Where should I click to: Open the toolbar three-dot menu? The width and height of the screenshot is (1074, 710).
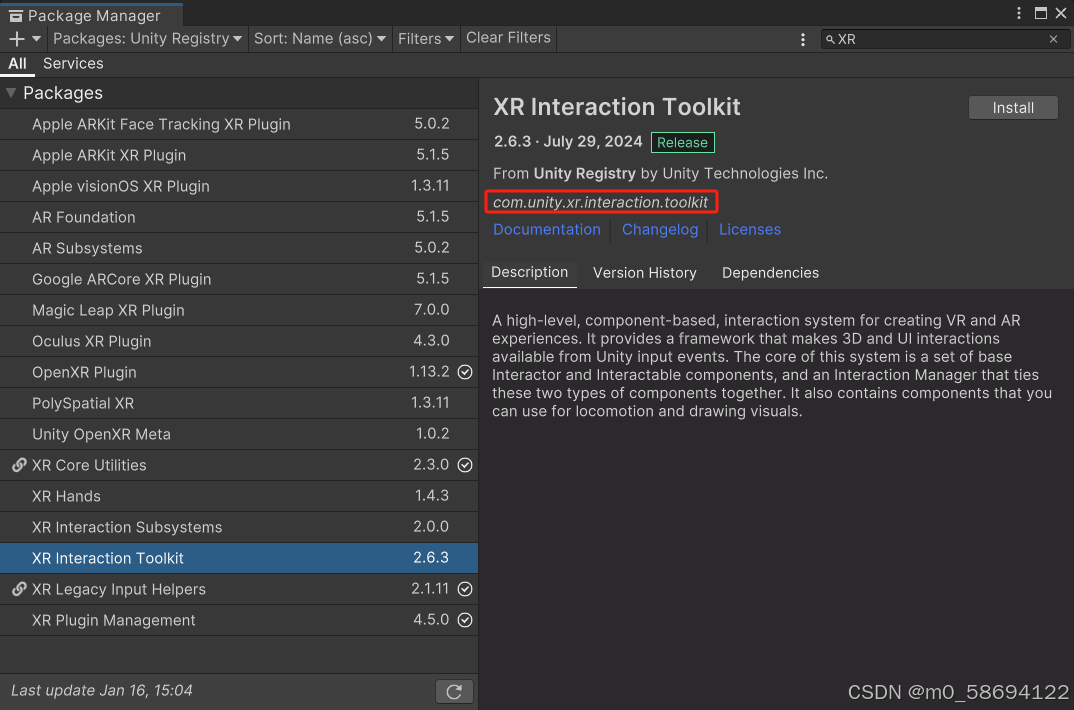click(x=803, y=38)
